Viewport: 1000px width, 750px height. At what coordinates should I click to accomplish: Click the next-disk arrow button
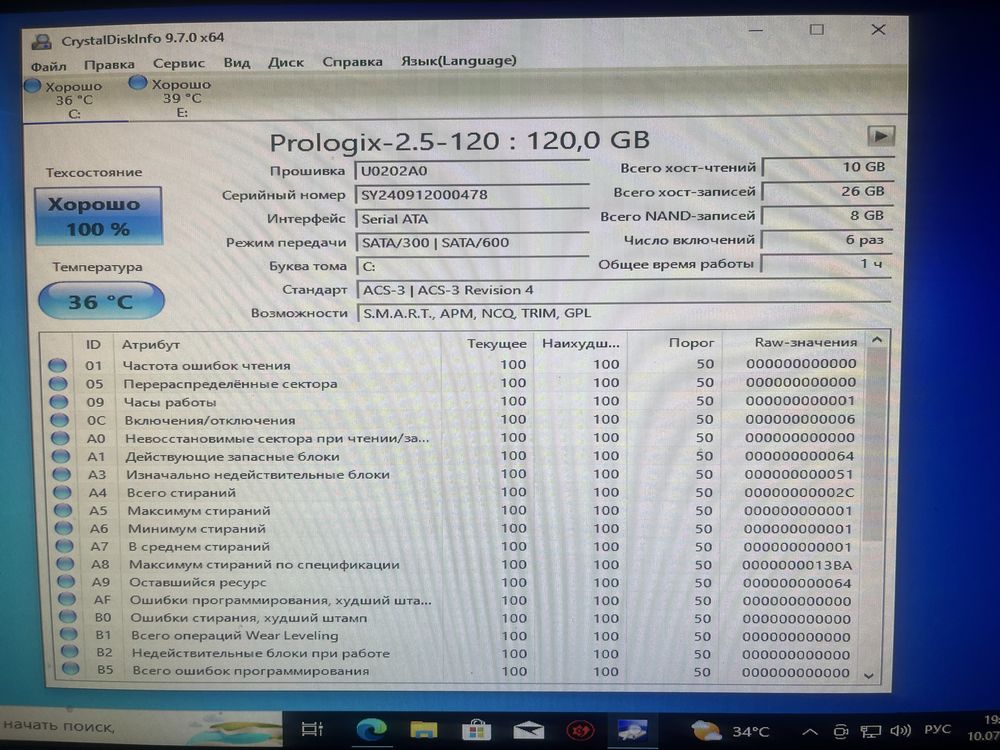tap(881, 136)
